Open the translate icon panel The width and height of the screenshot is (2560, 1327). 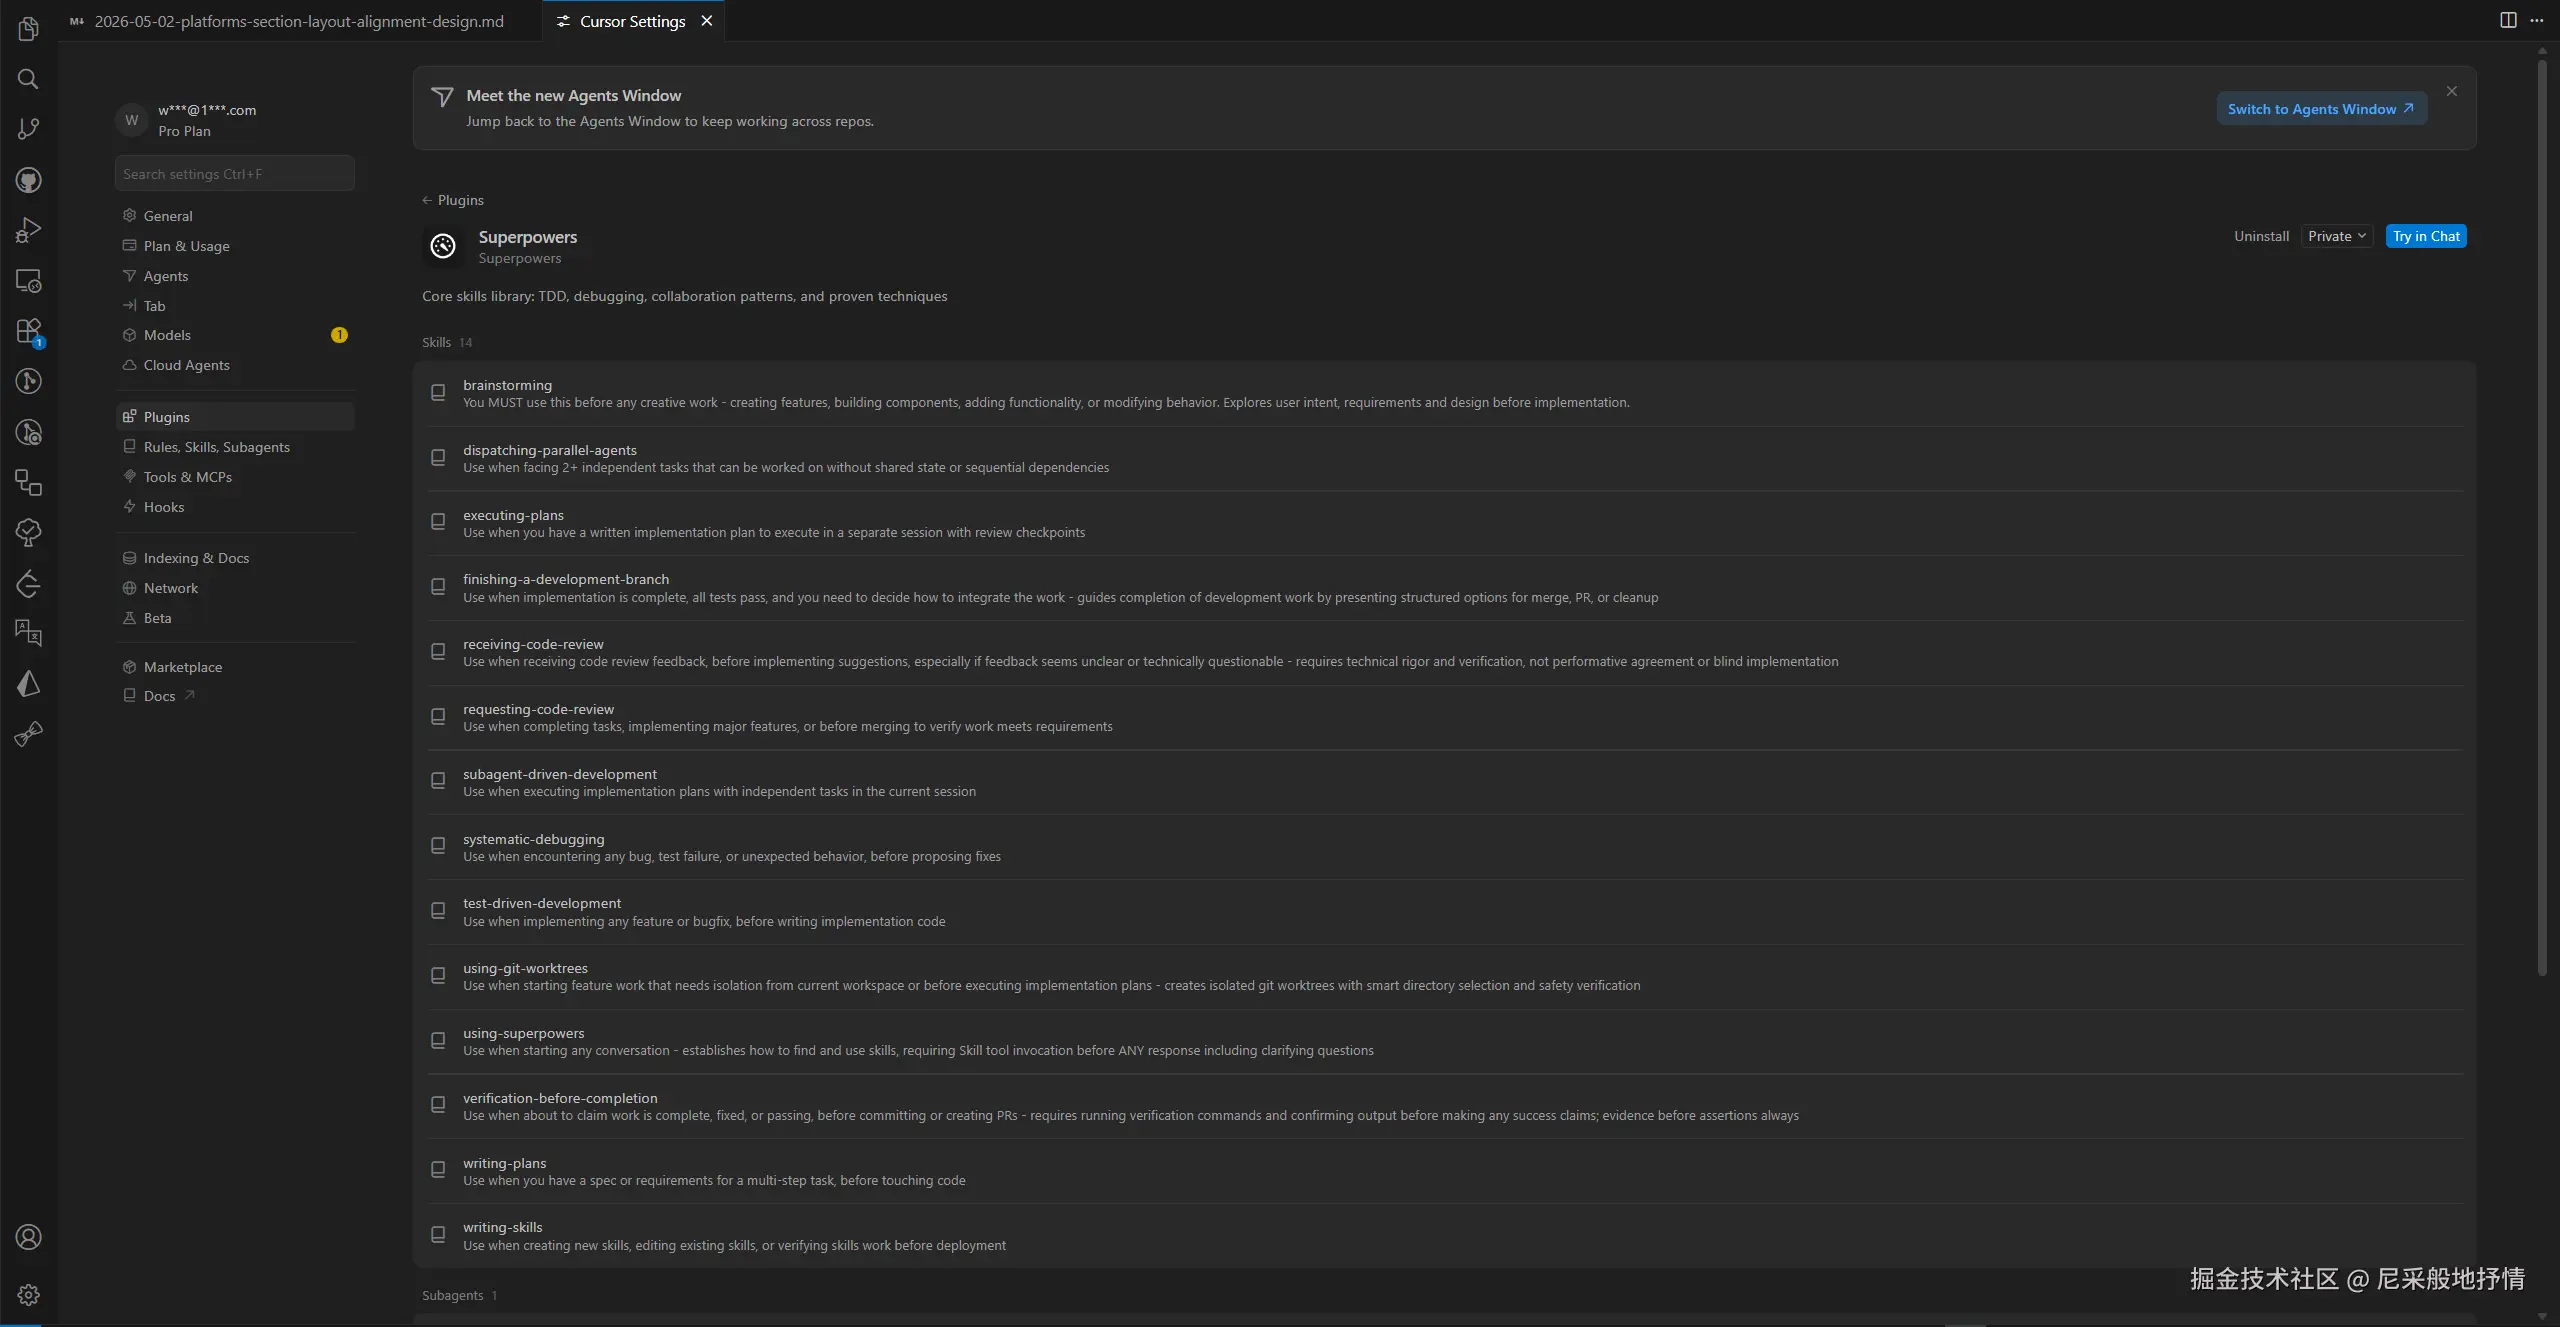(x=28, y=633)
